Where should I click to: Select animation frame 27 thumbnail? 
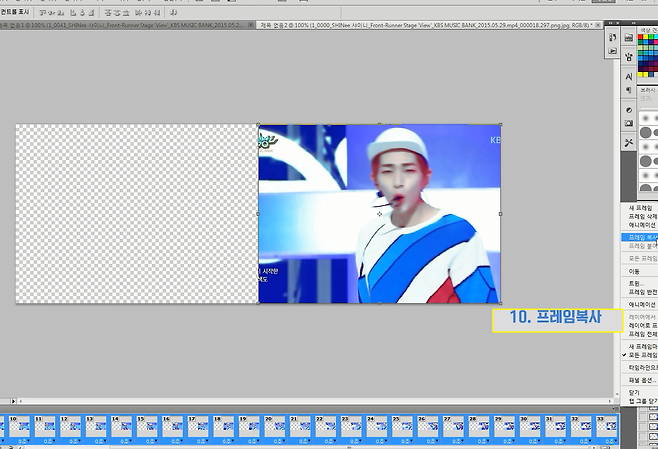tap(454, 426)
